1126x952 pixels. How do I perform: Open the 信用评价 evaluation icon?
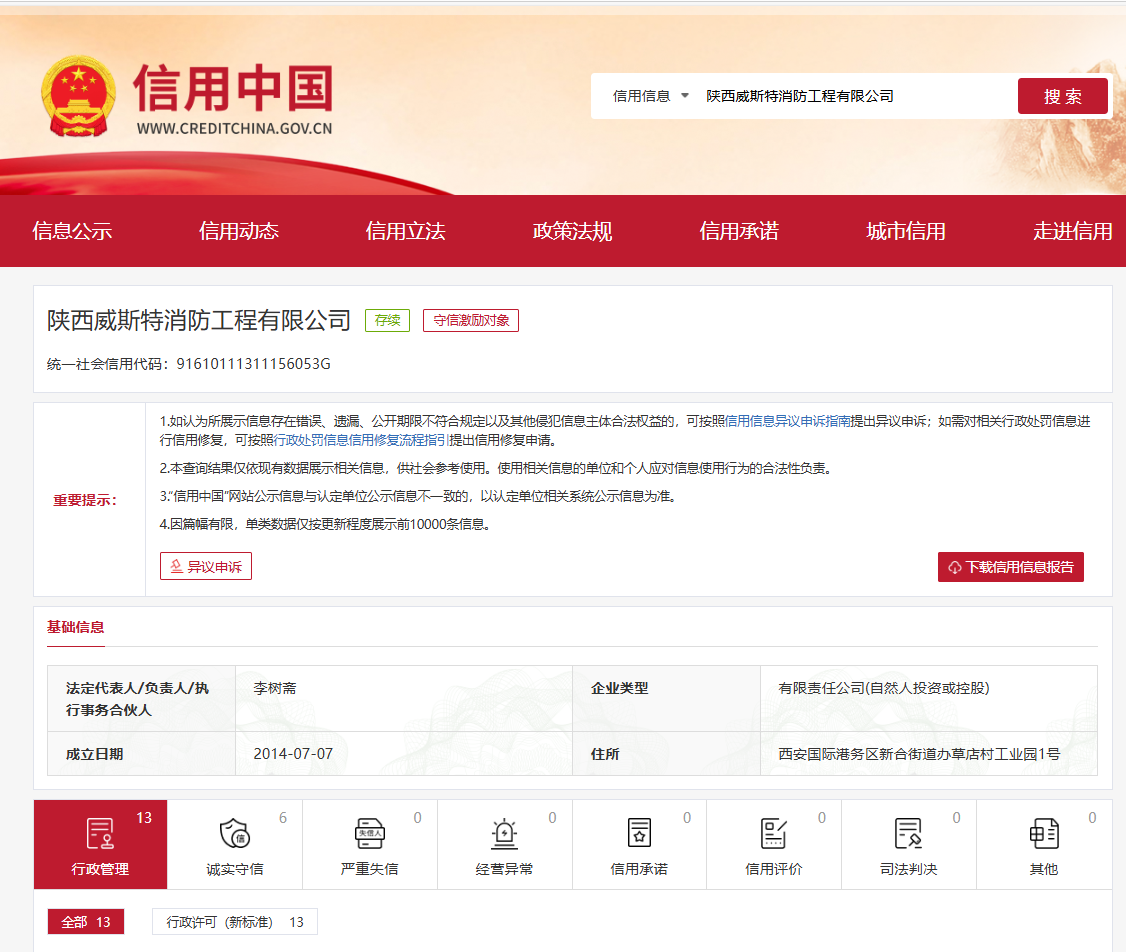pos(774,834)
